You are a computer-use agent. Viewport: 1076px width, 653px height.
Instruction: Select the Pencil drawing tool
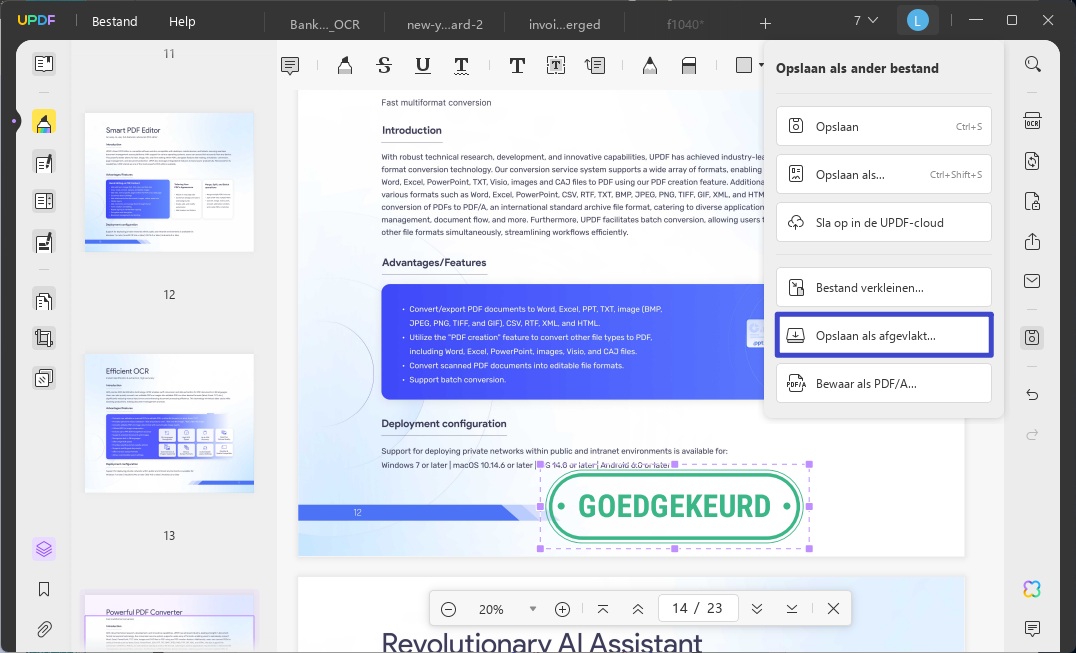[649, 66]
